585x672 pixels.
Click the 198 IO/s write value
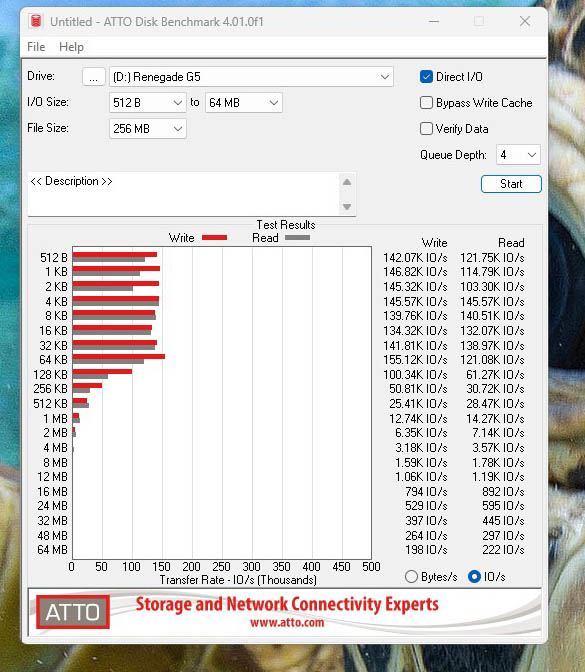click(426, 549)
